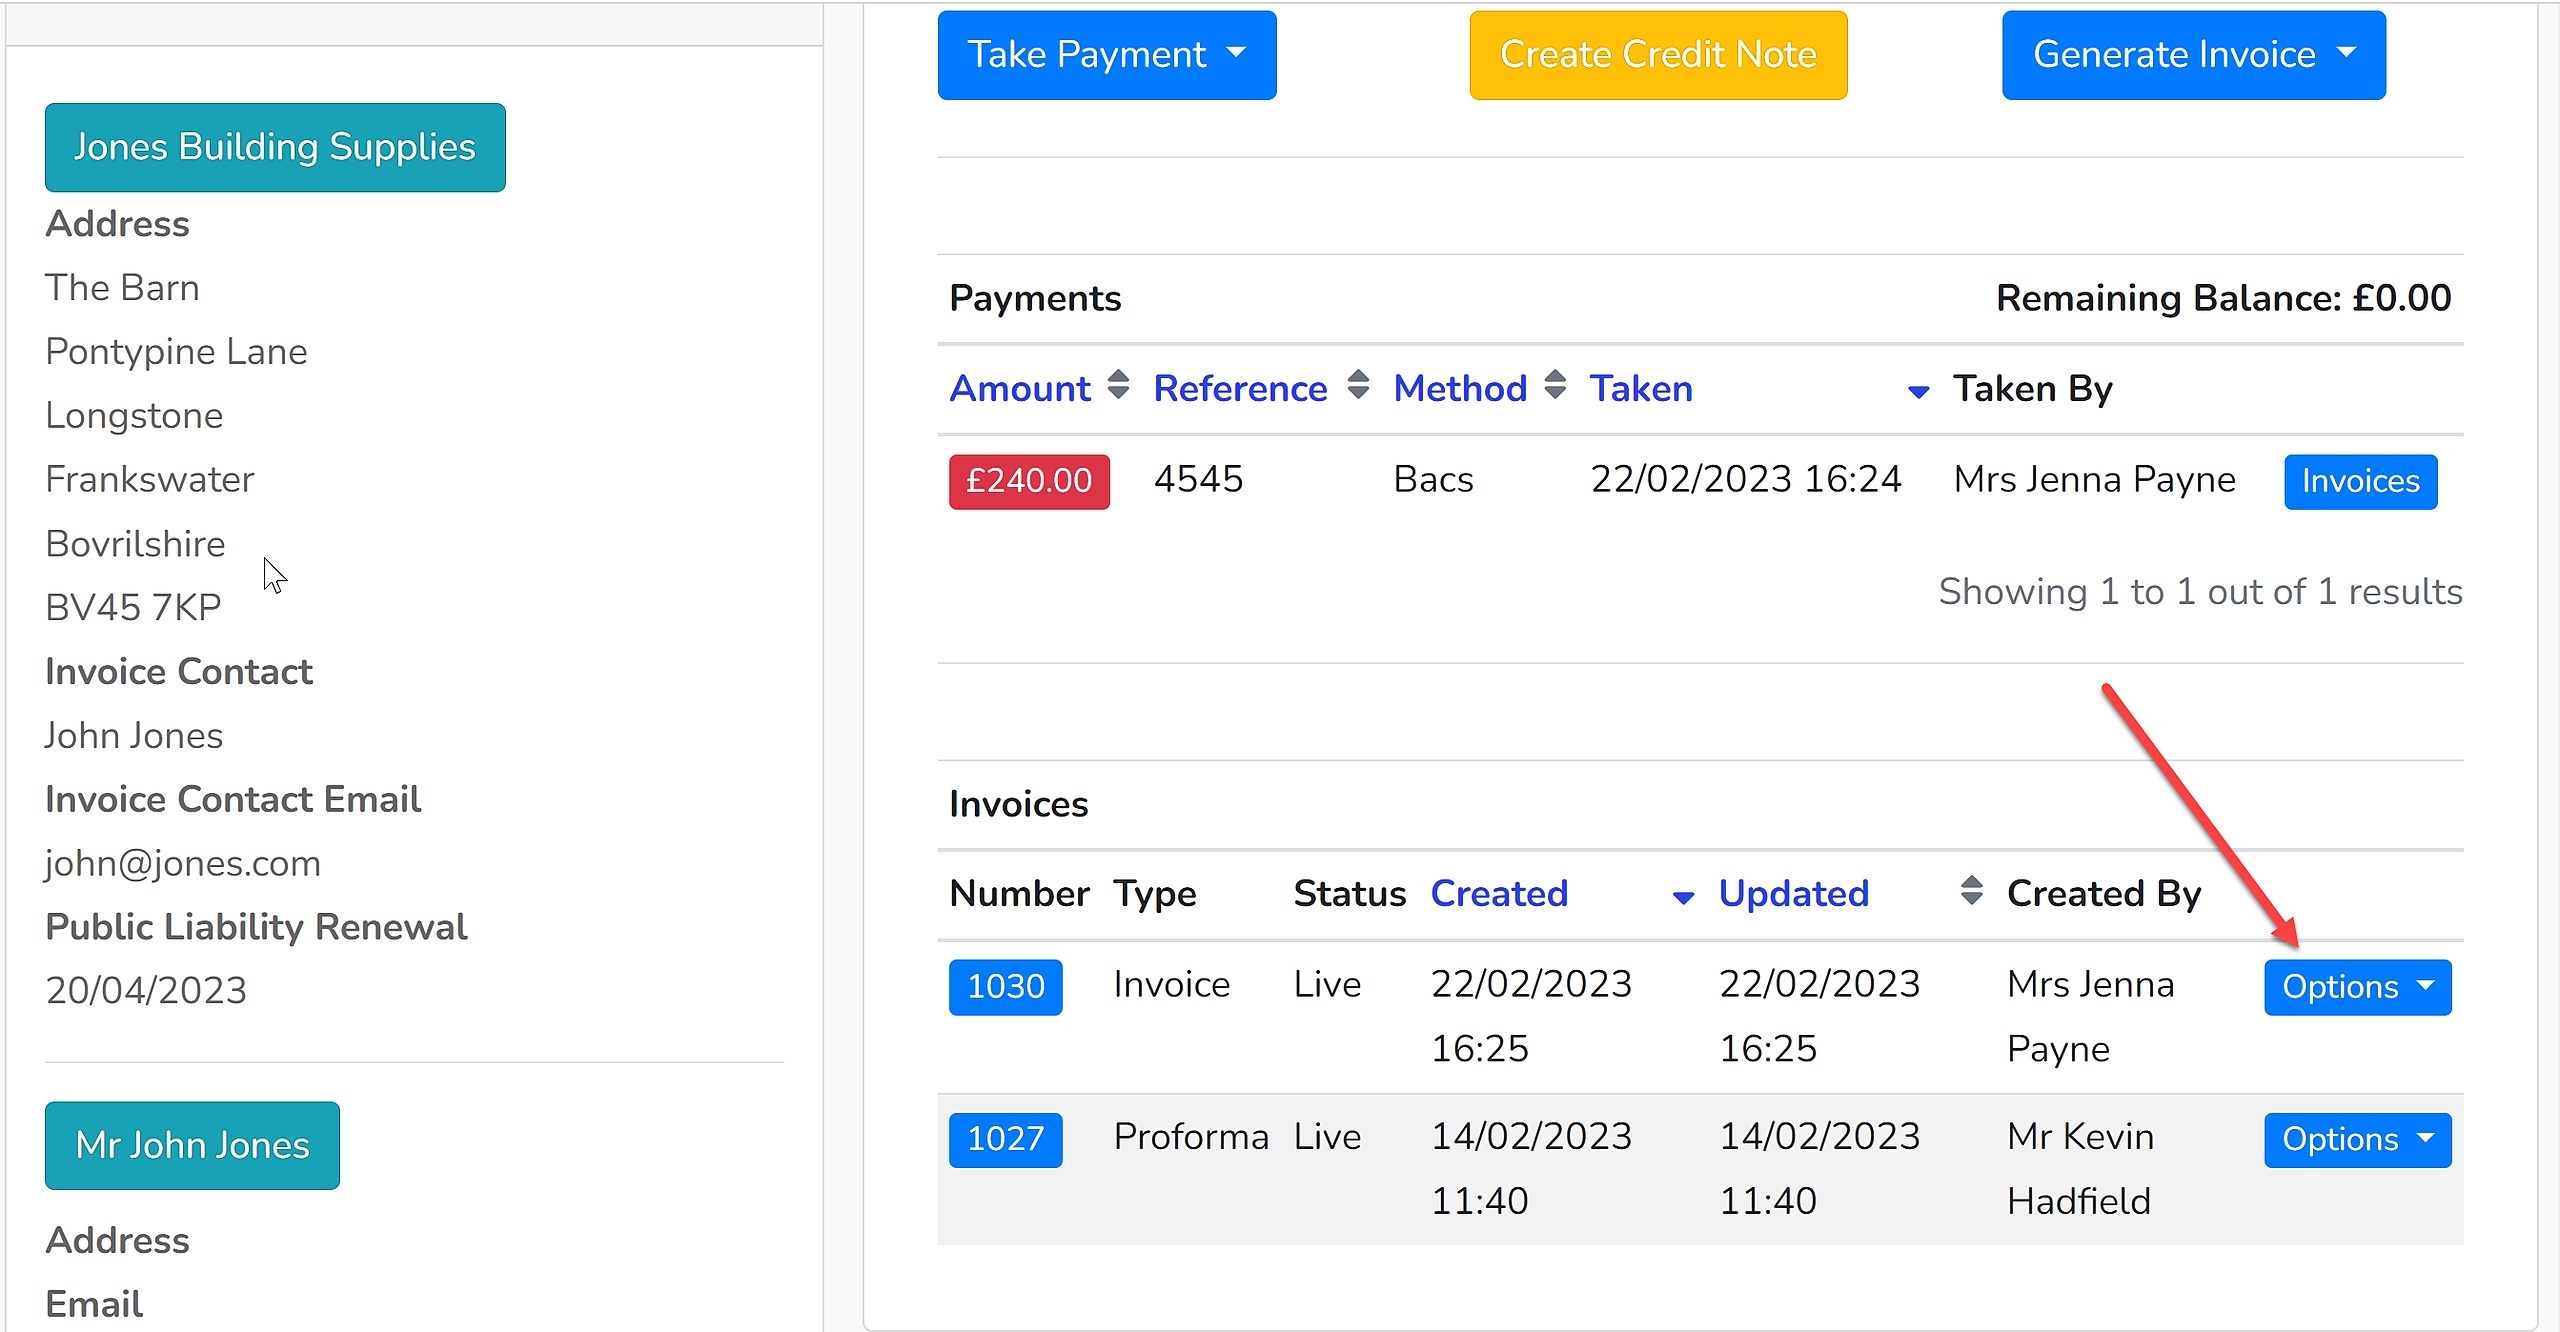Image resolution: width=2560 pixels, height=1332 pixels.
Task: Click 'John Jones' invoice contact name
Action: click(134, 735)
